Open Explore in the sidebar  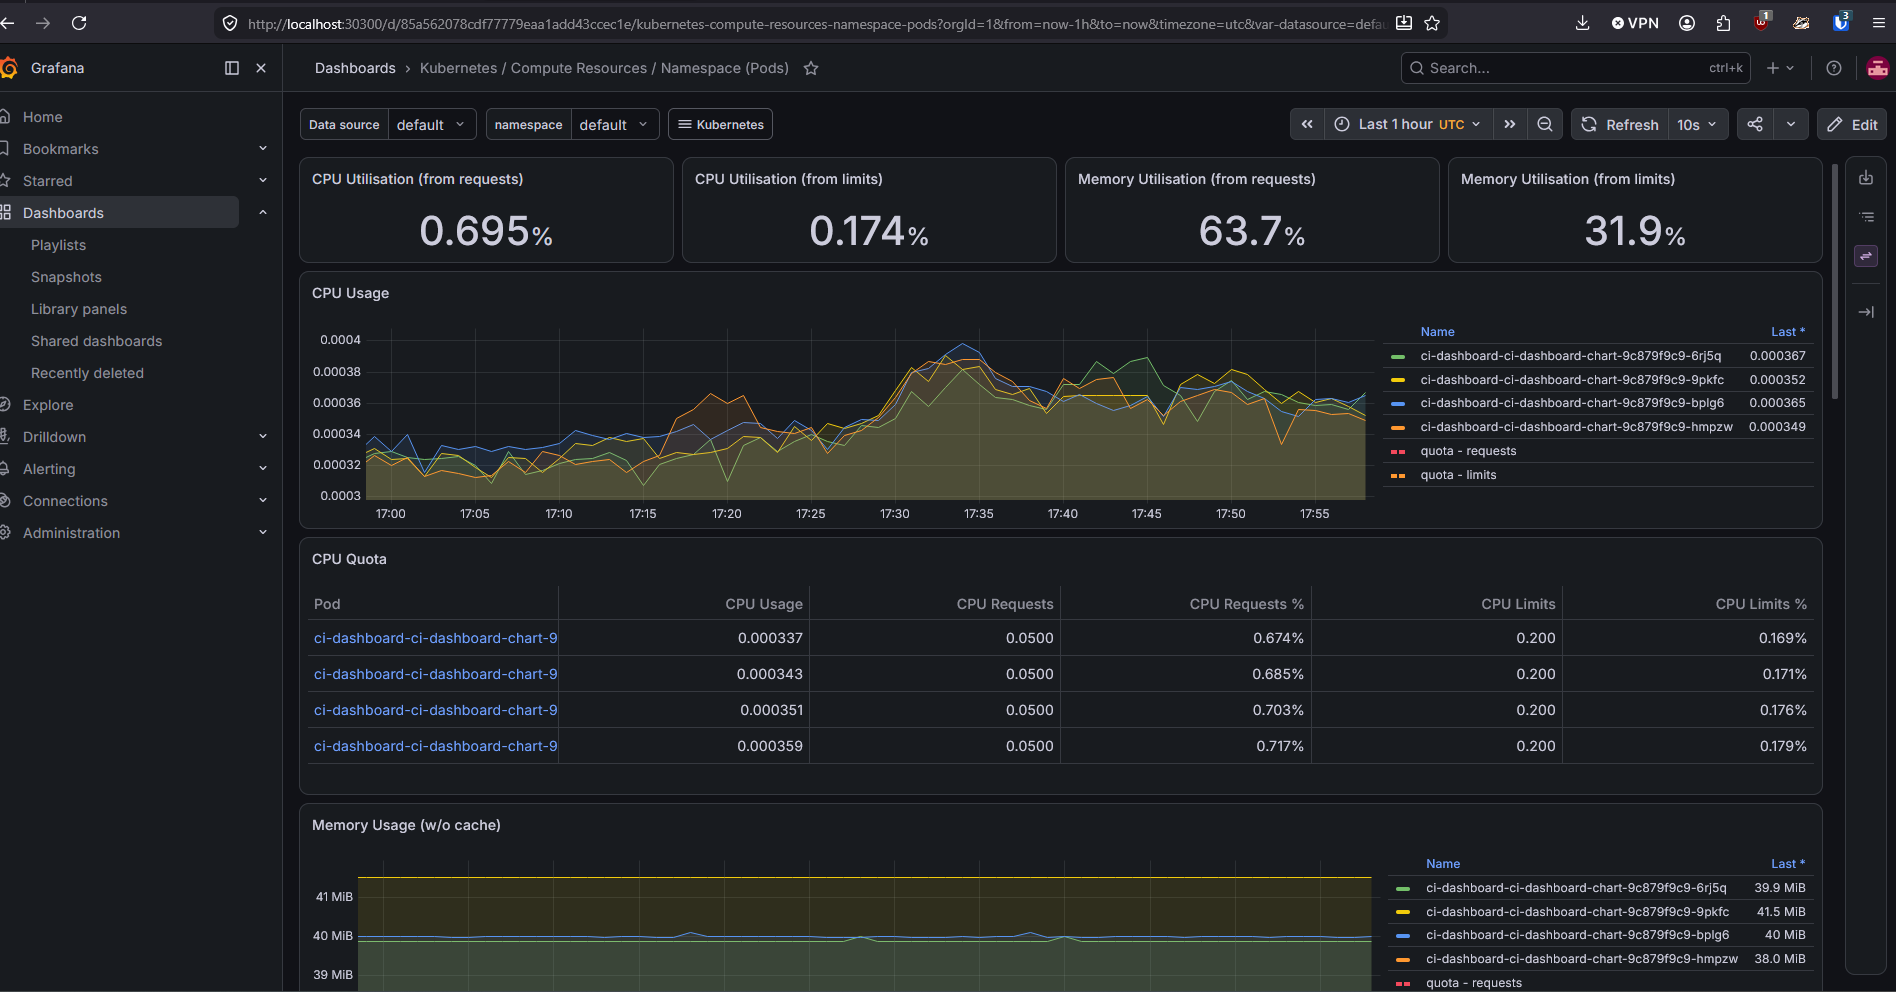point(48,405)
